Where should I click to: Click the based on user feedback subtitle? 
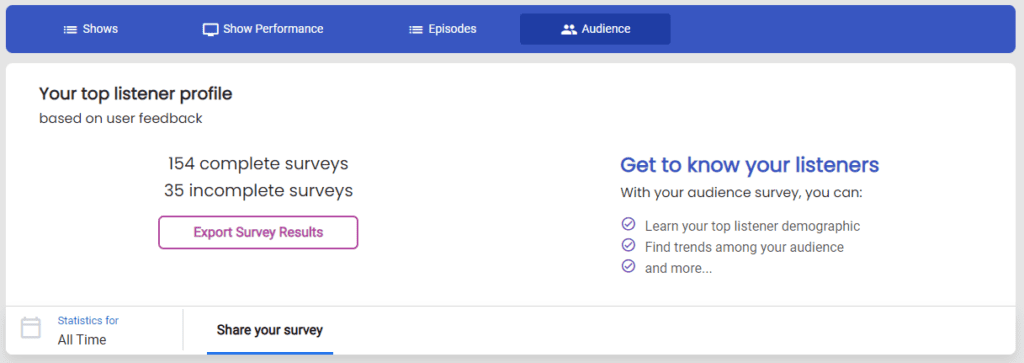pos(120,119)
